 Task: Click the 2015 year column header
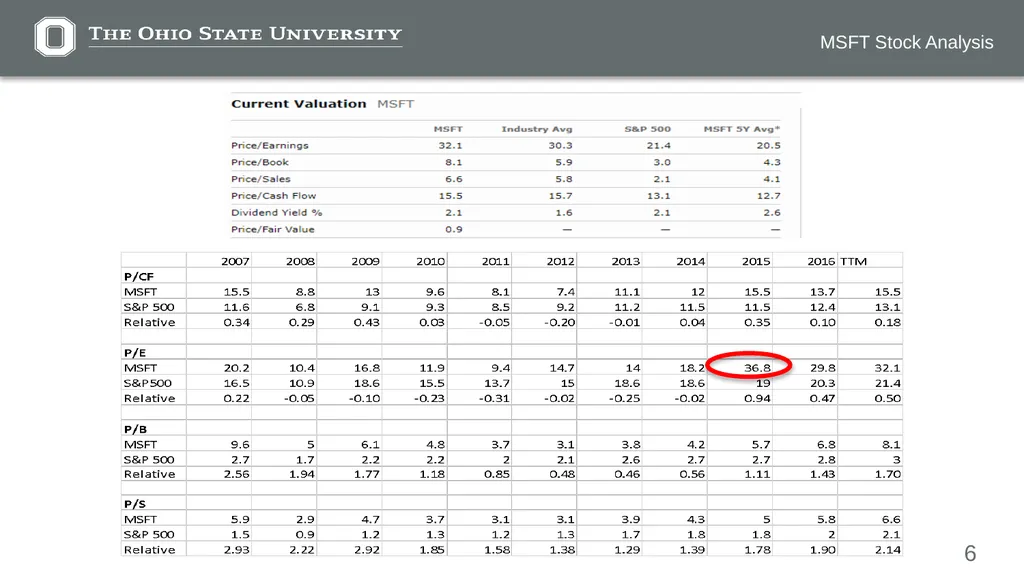coord(756,261)
